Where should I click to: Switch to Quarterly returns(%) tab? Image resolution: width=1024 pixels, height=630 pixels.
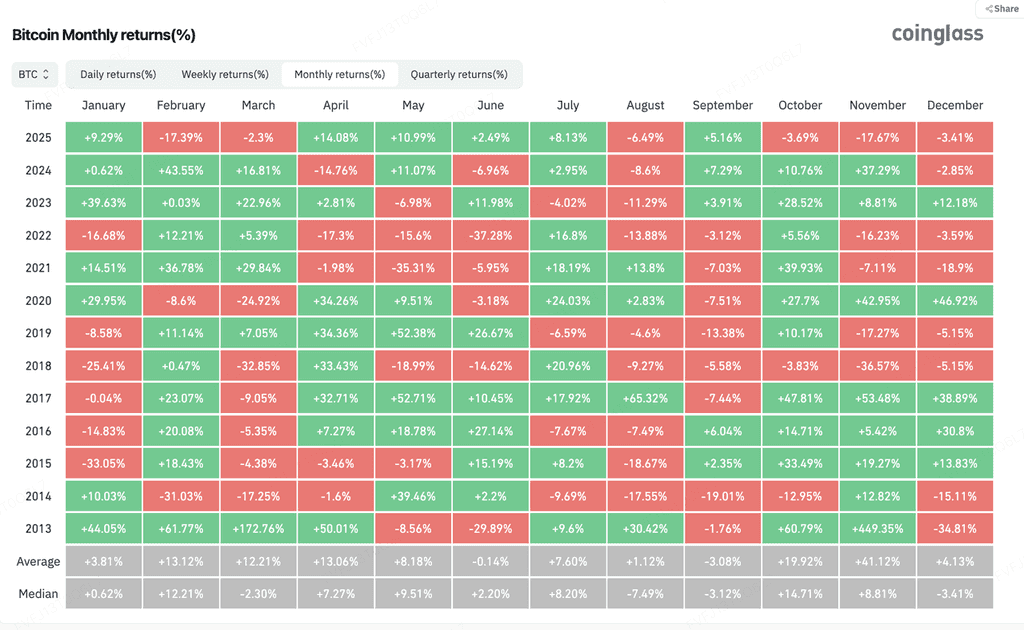(x=459, y=74)
